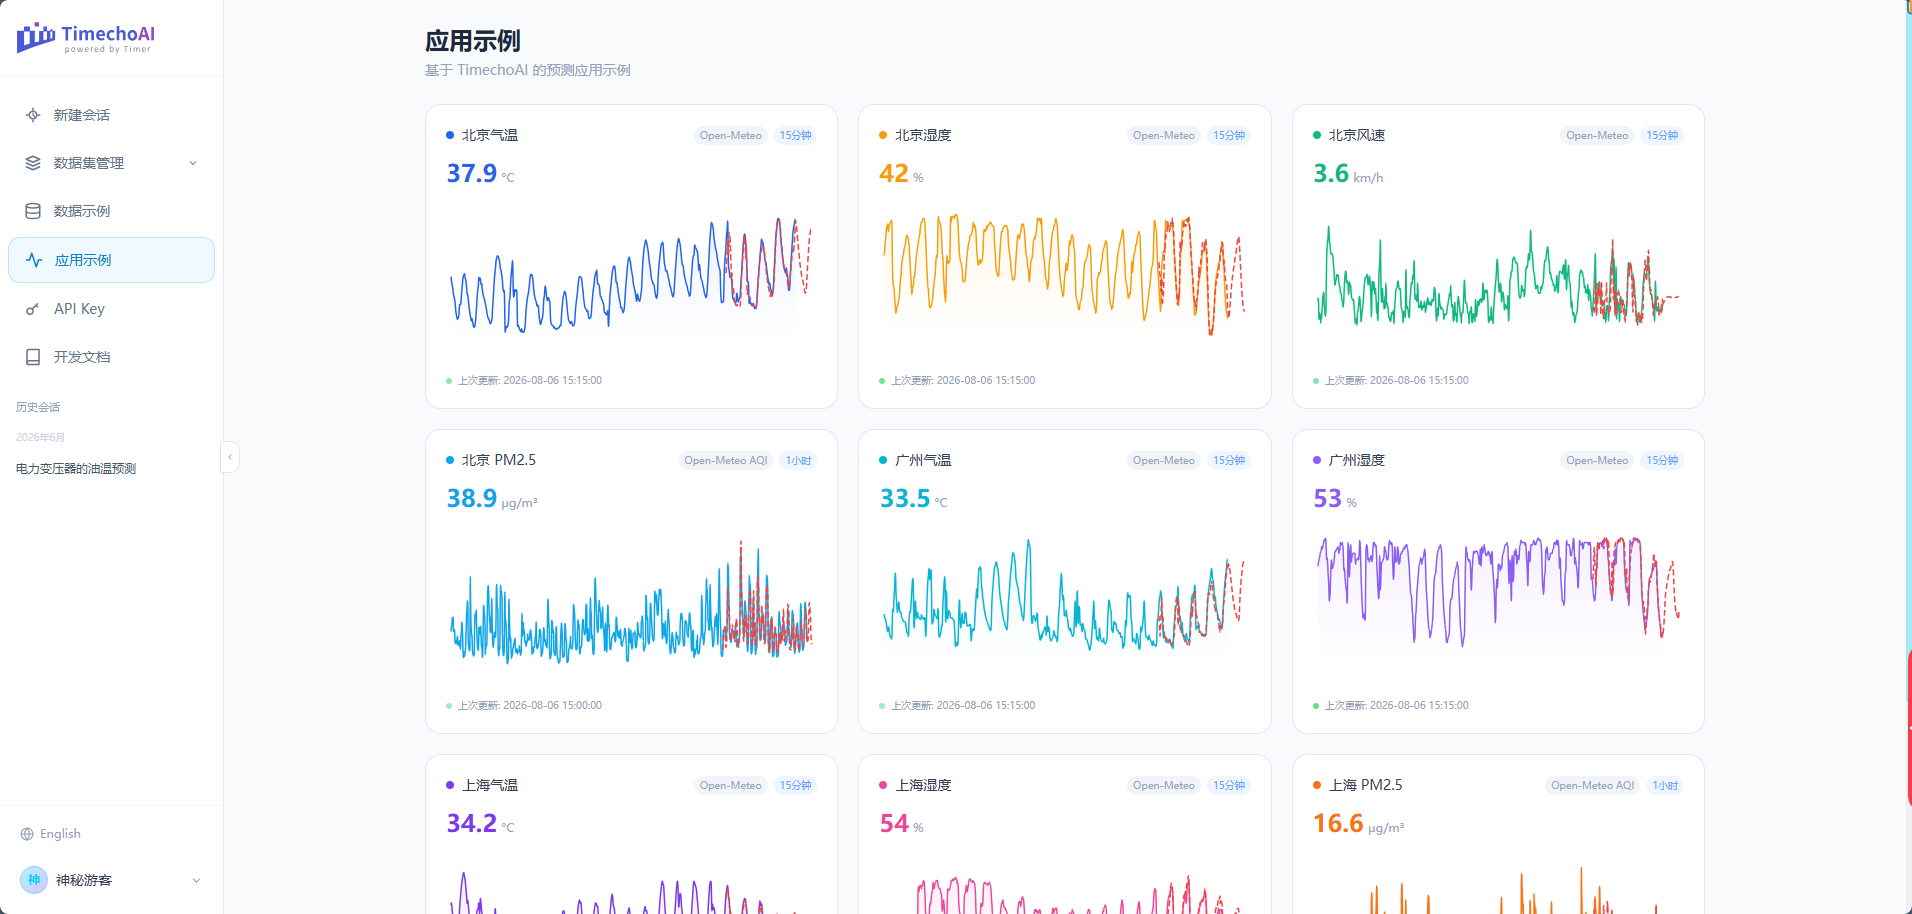
Task: Click the 北京风速 line chart
Action: pyautogui.click(x=1498, y=275)
